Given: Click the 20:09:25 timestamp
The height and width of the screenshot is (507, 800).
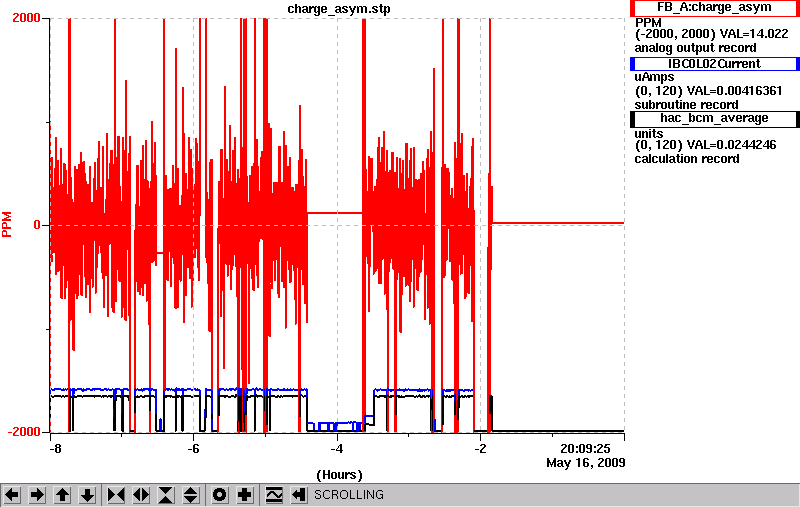Looking at the screenshot, I should coord(585,449).
